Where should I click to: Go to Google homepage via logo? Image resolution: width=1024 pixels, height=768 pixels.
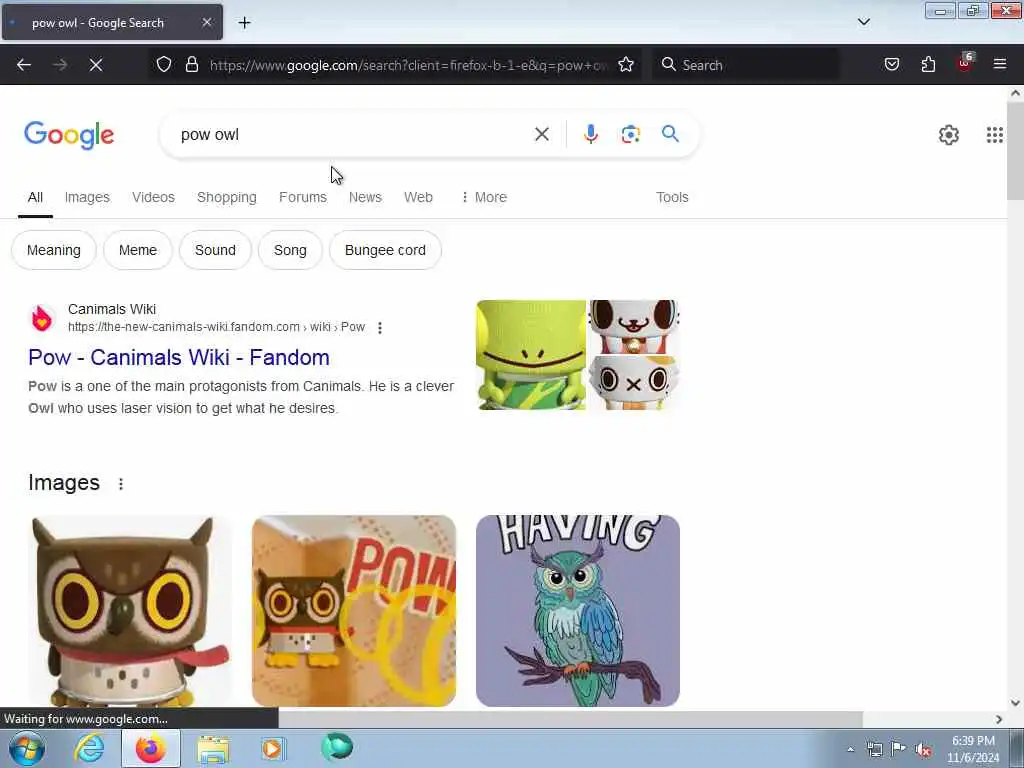(69, 135)
